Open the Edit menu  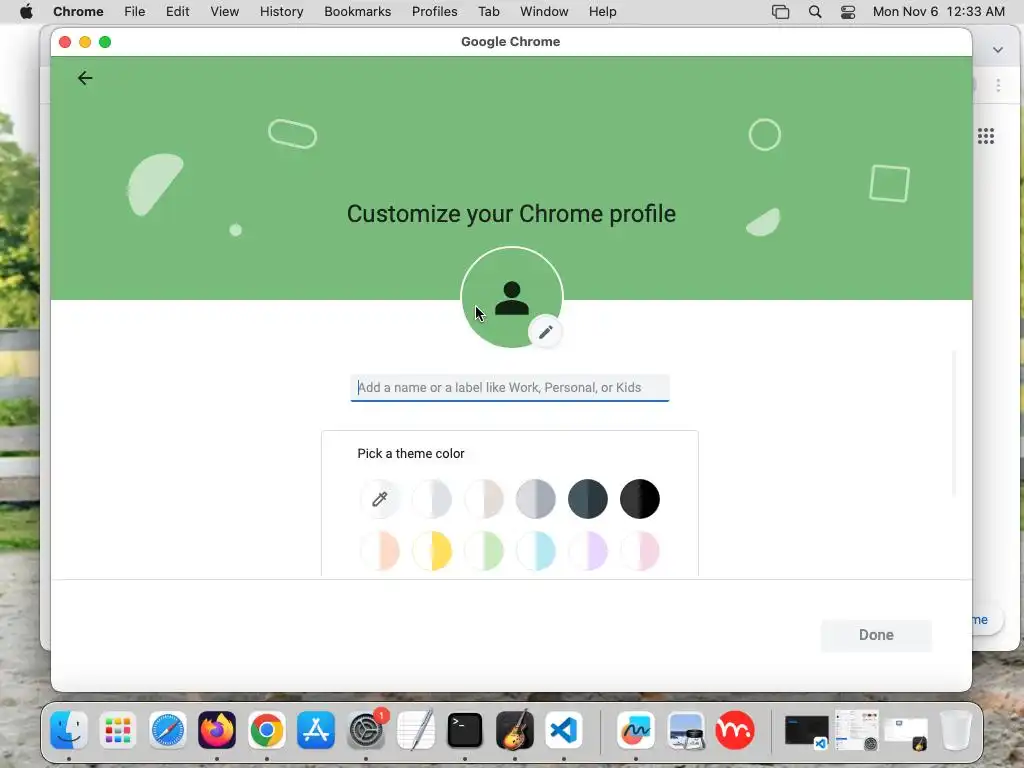pos(178,12)
